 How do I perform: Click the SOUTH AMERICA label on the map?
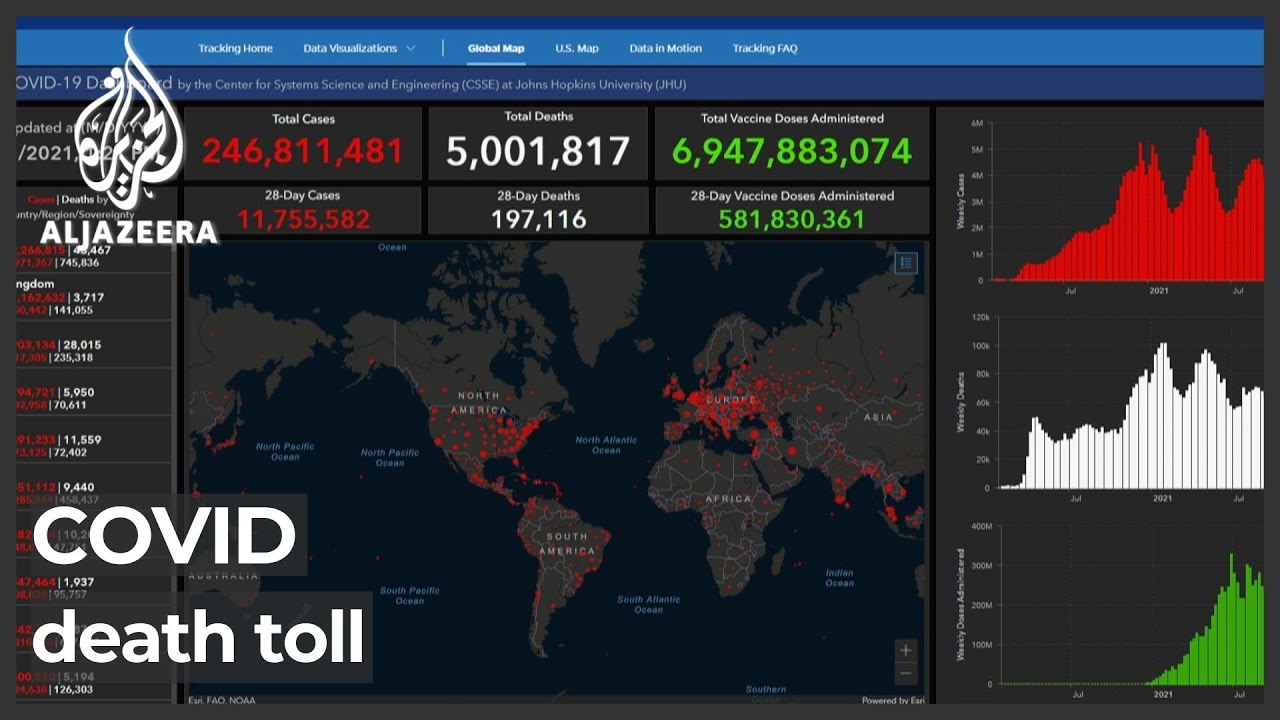(x=567, y=544)
